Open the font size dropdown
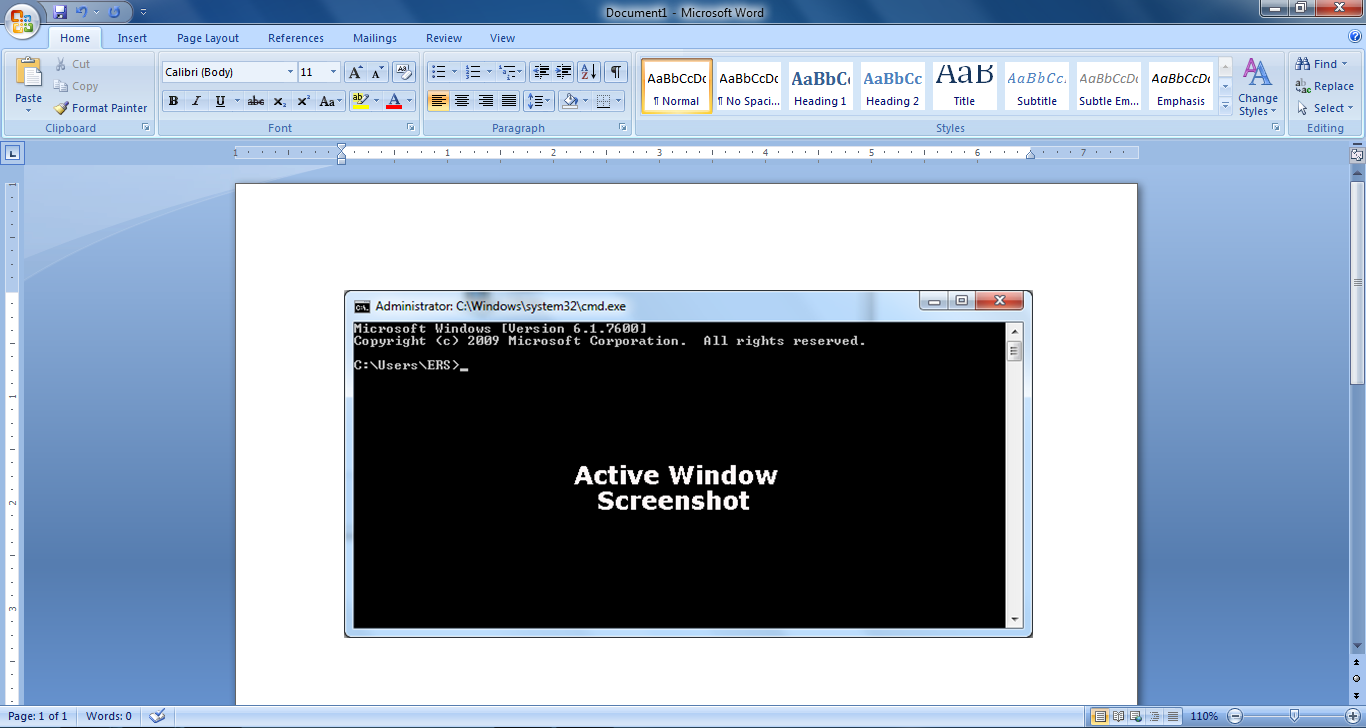 coord(334,72)
